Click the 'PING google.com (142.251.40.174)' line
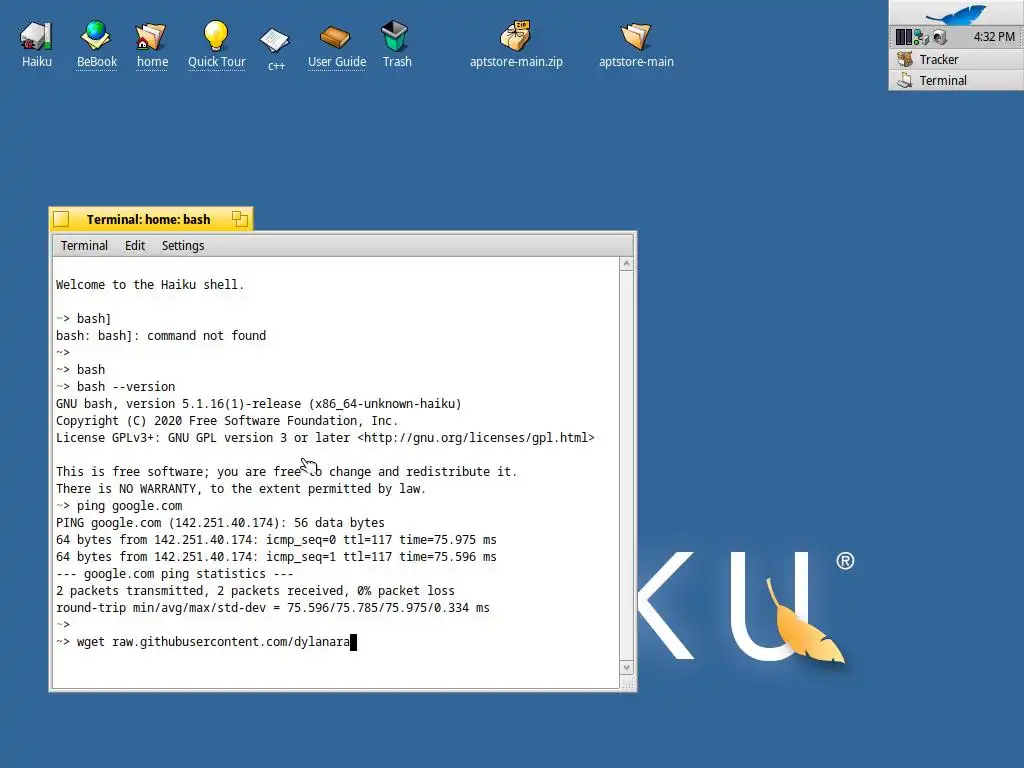This screenshot has height=768, width=1024. point(220,522)
